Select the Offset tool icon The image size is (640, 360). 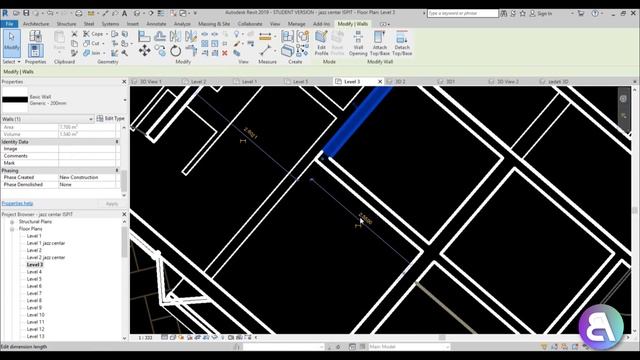coord(160,36)
